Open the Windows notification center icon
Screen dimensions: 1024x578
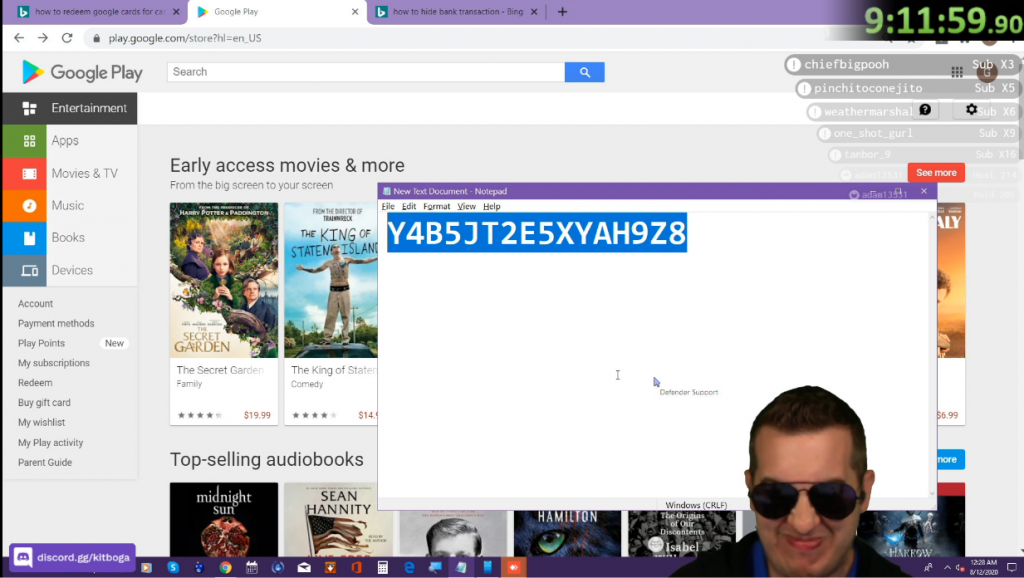(x=1012, y=567)
